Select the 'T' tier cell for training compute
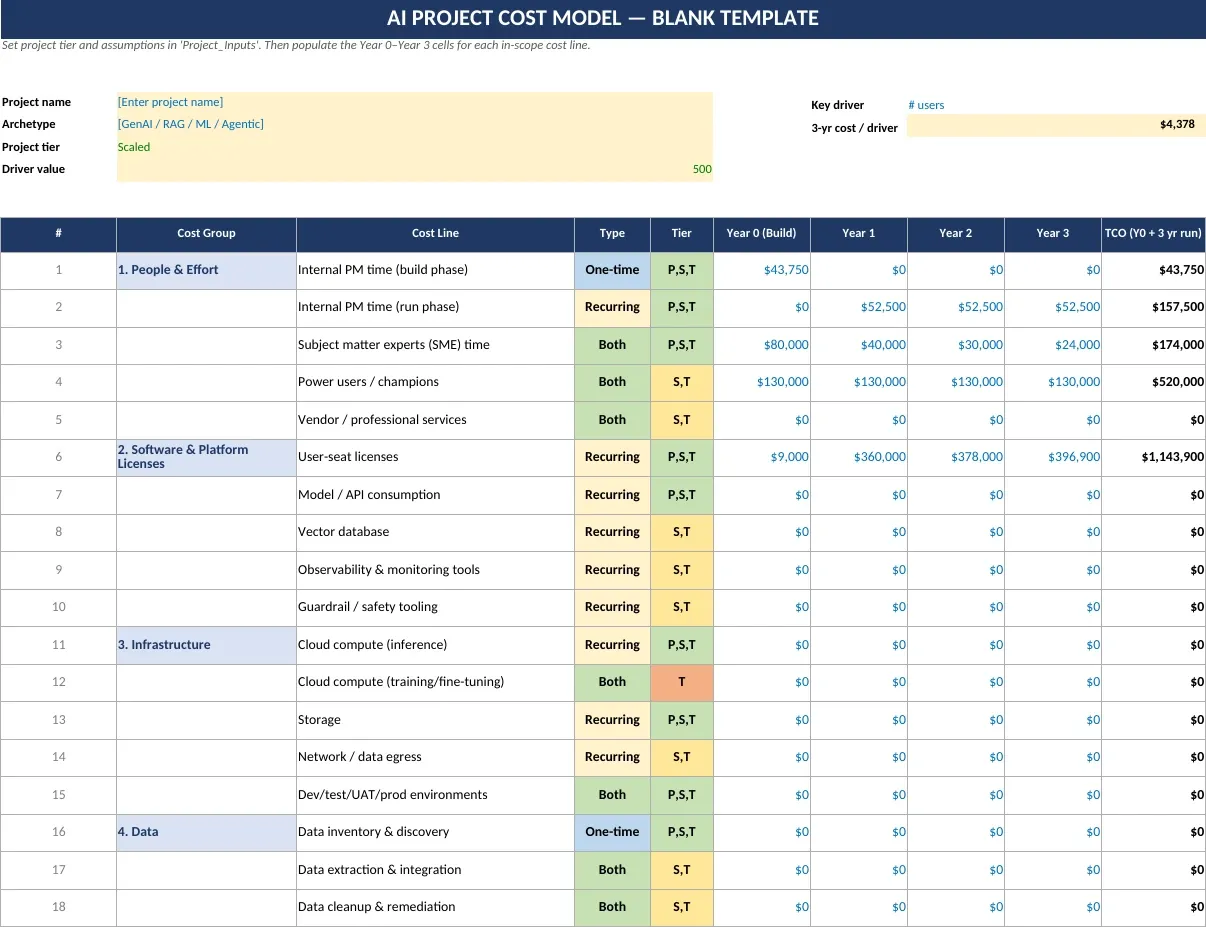1206x927 pixels. tap(682, 682)
